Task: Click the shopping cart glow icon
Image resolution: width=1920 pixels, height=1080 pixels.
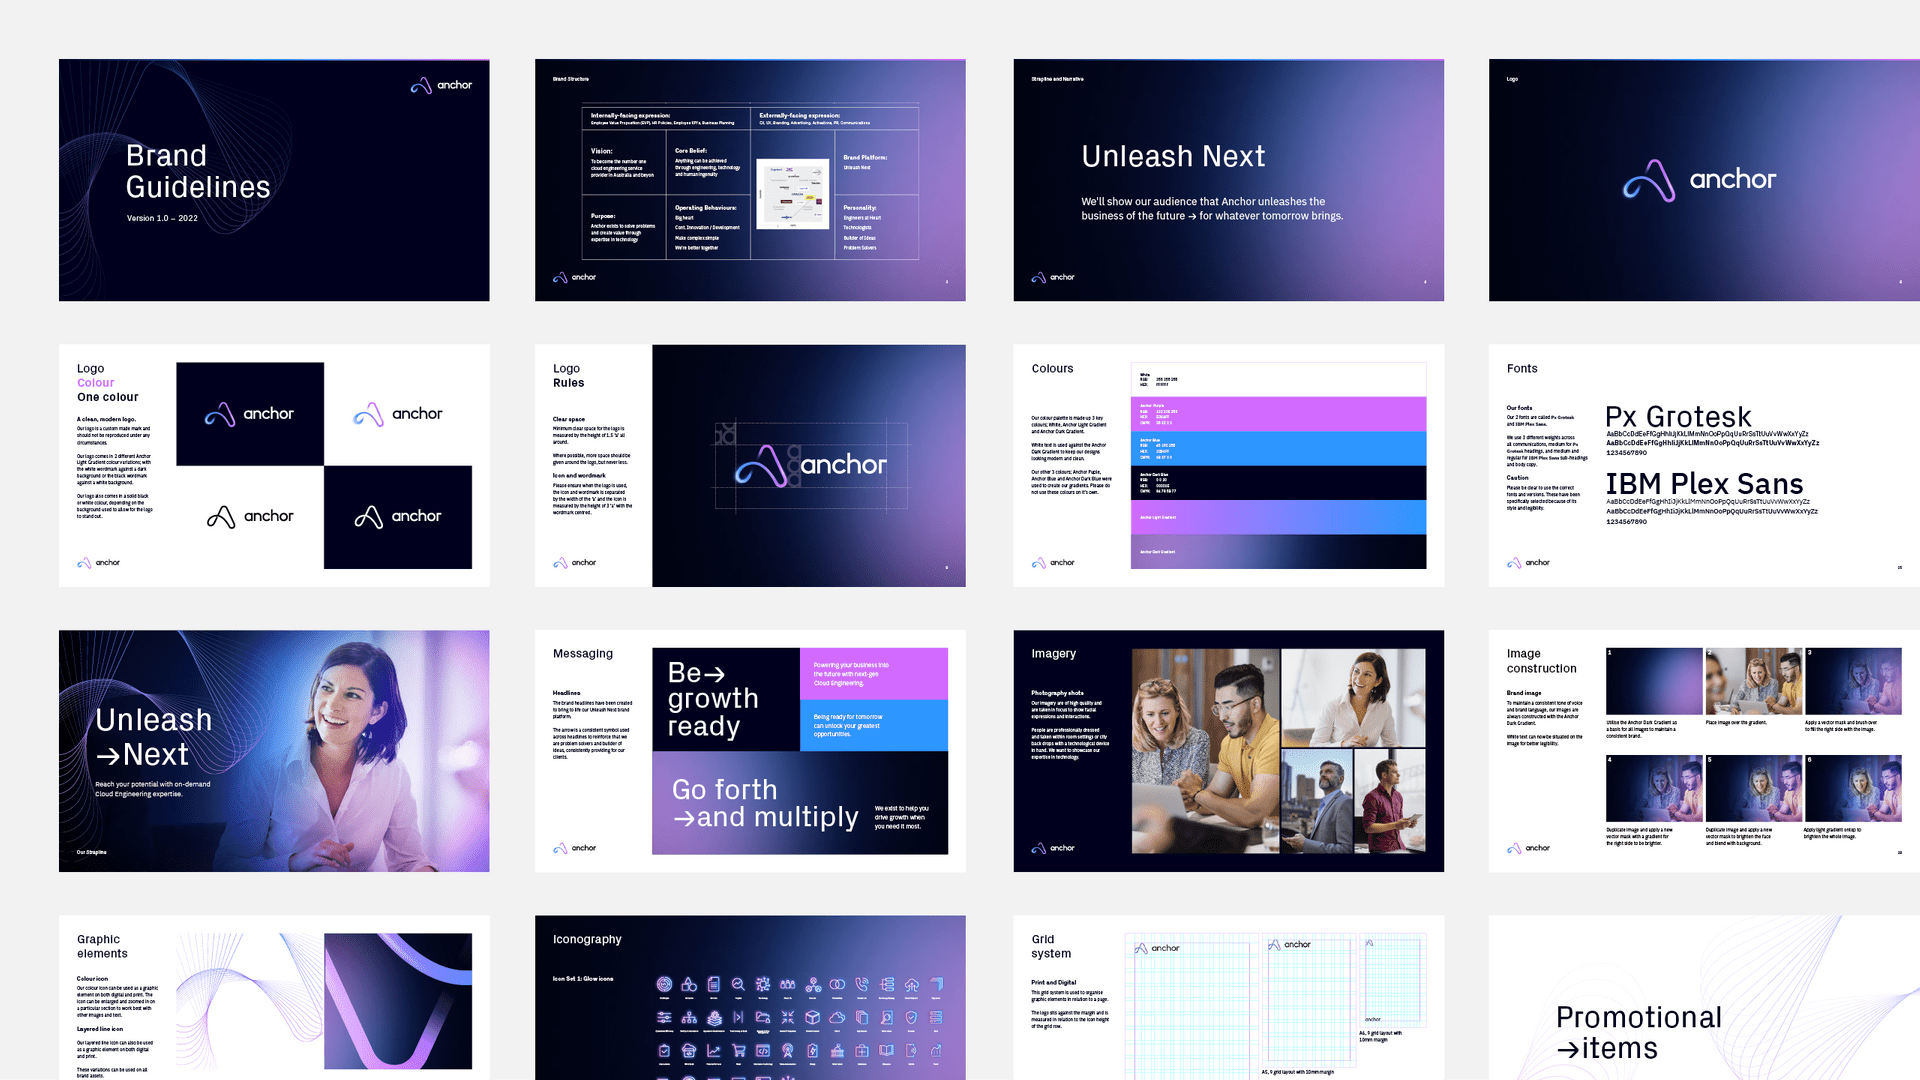Action: 739,1050
